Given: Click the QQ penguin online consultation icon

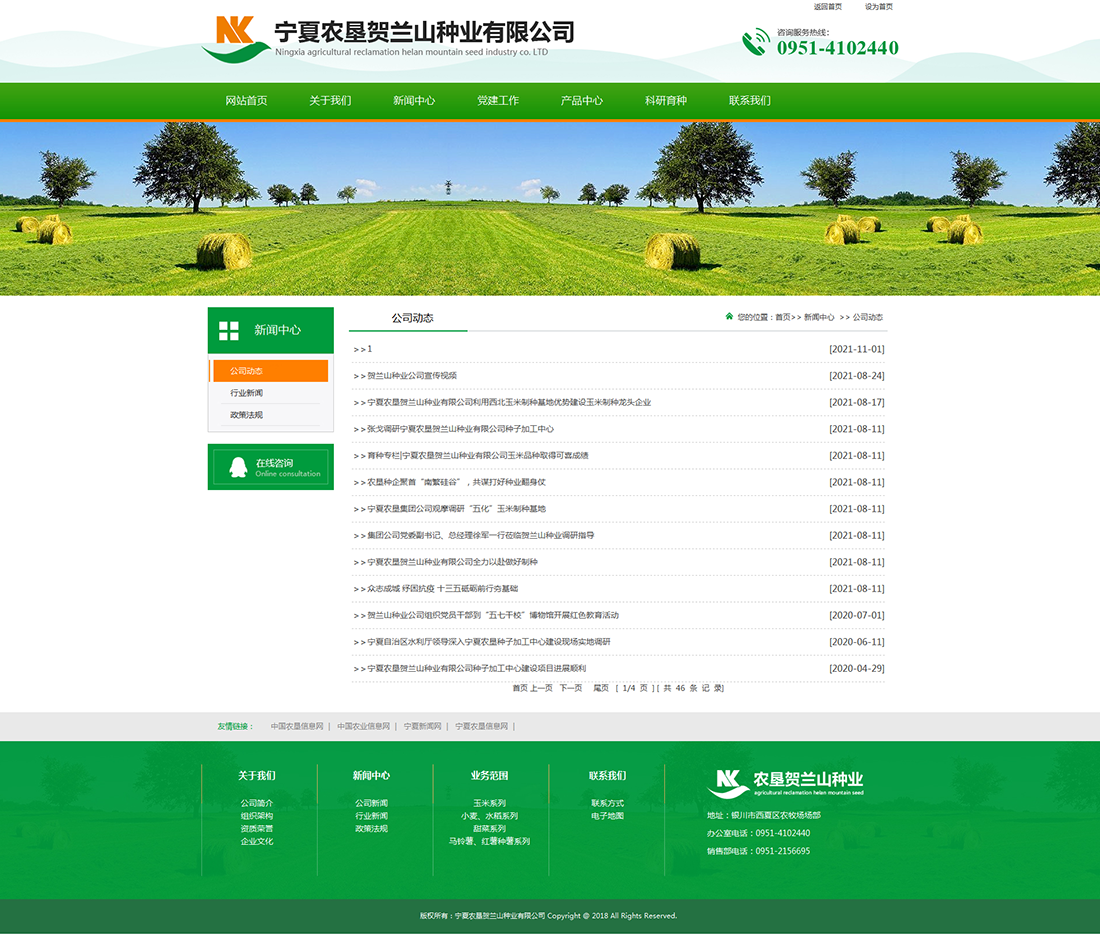Looking at the screenshot, I should point(238,467).
